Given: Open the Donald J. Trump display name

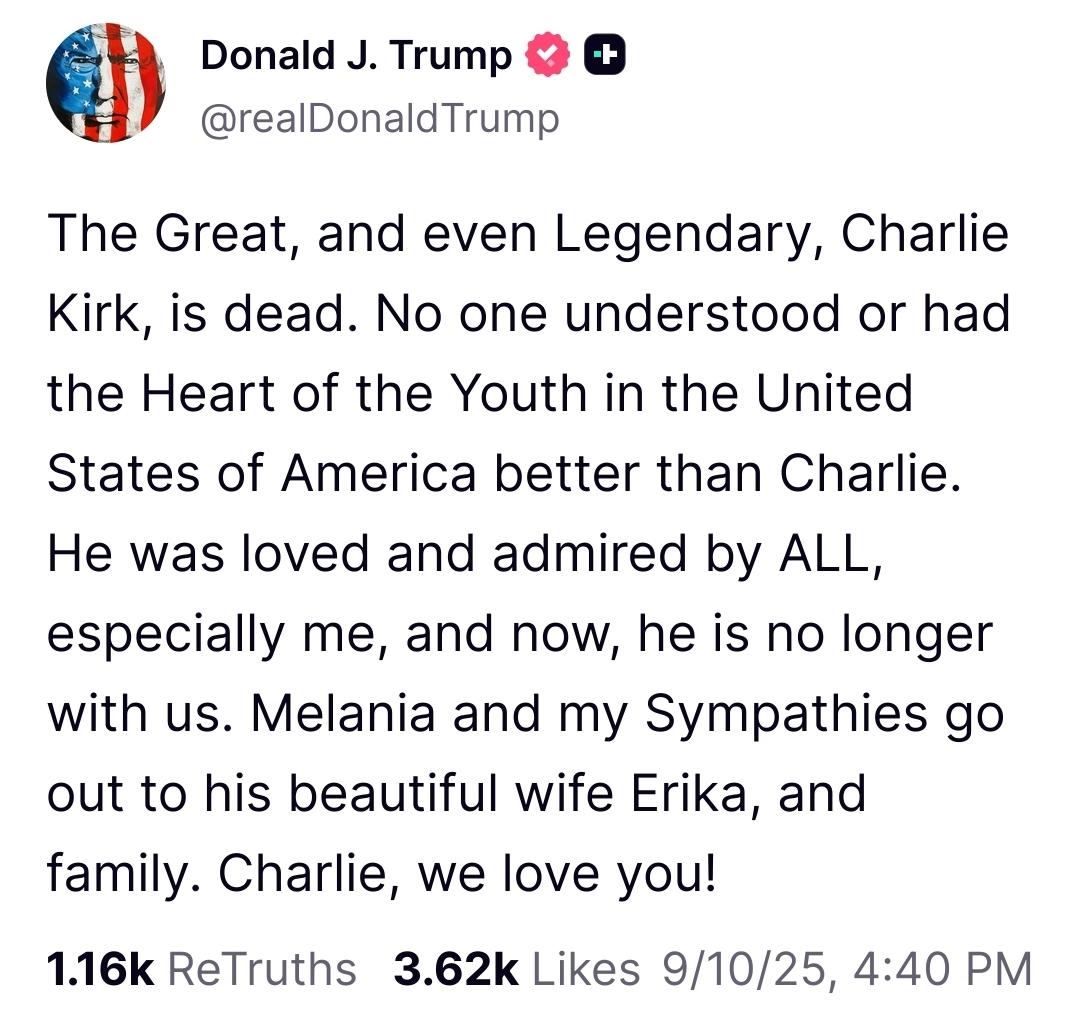Looking at the screenshot, I should (356, 56).
